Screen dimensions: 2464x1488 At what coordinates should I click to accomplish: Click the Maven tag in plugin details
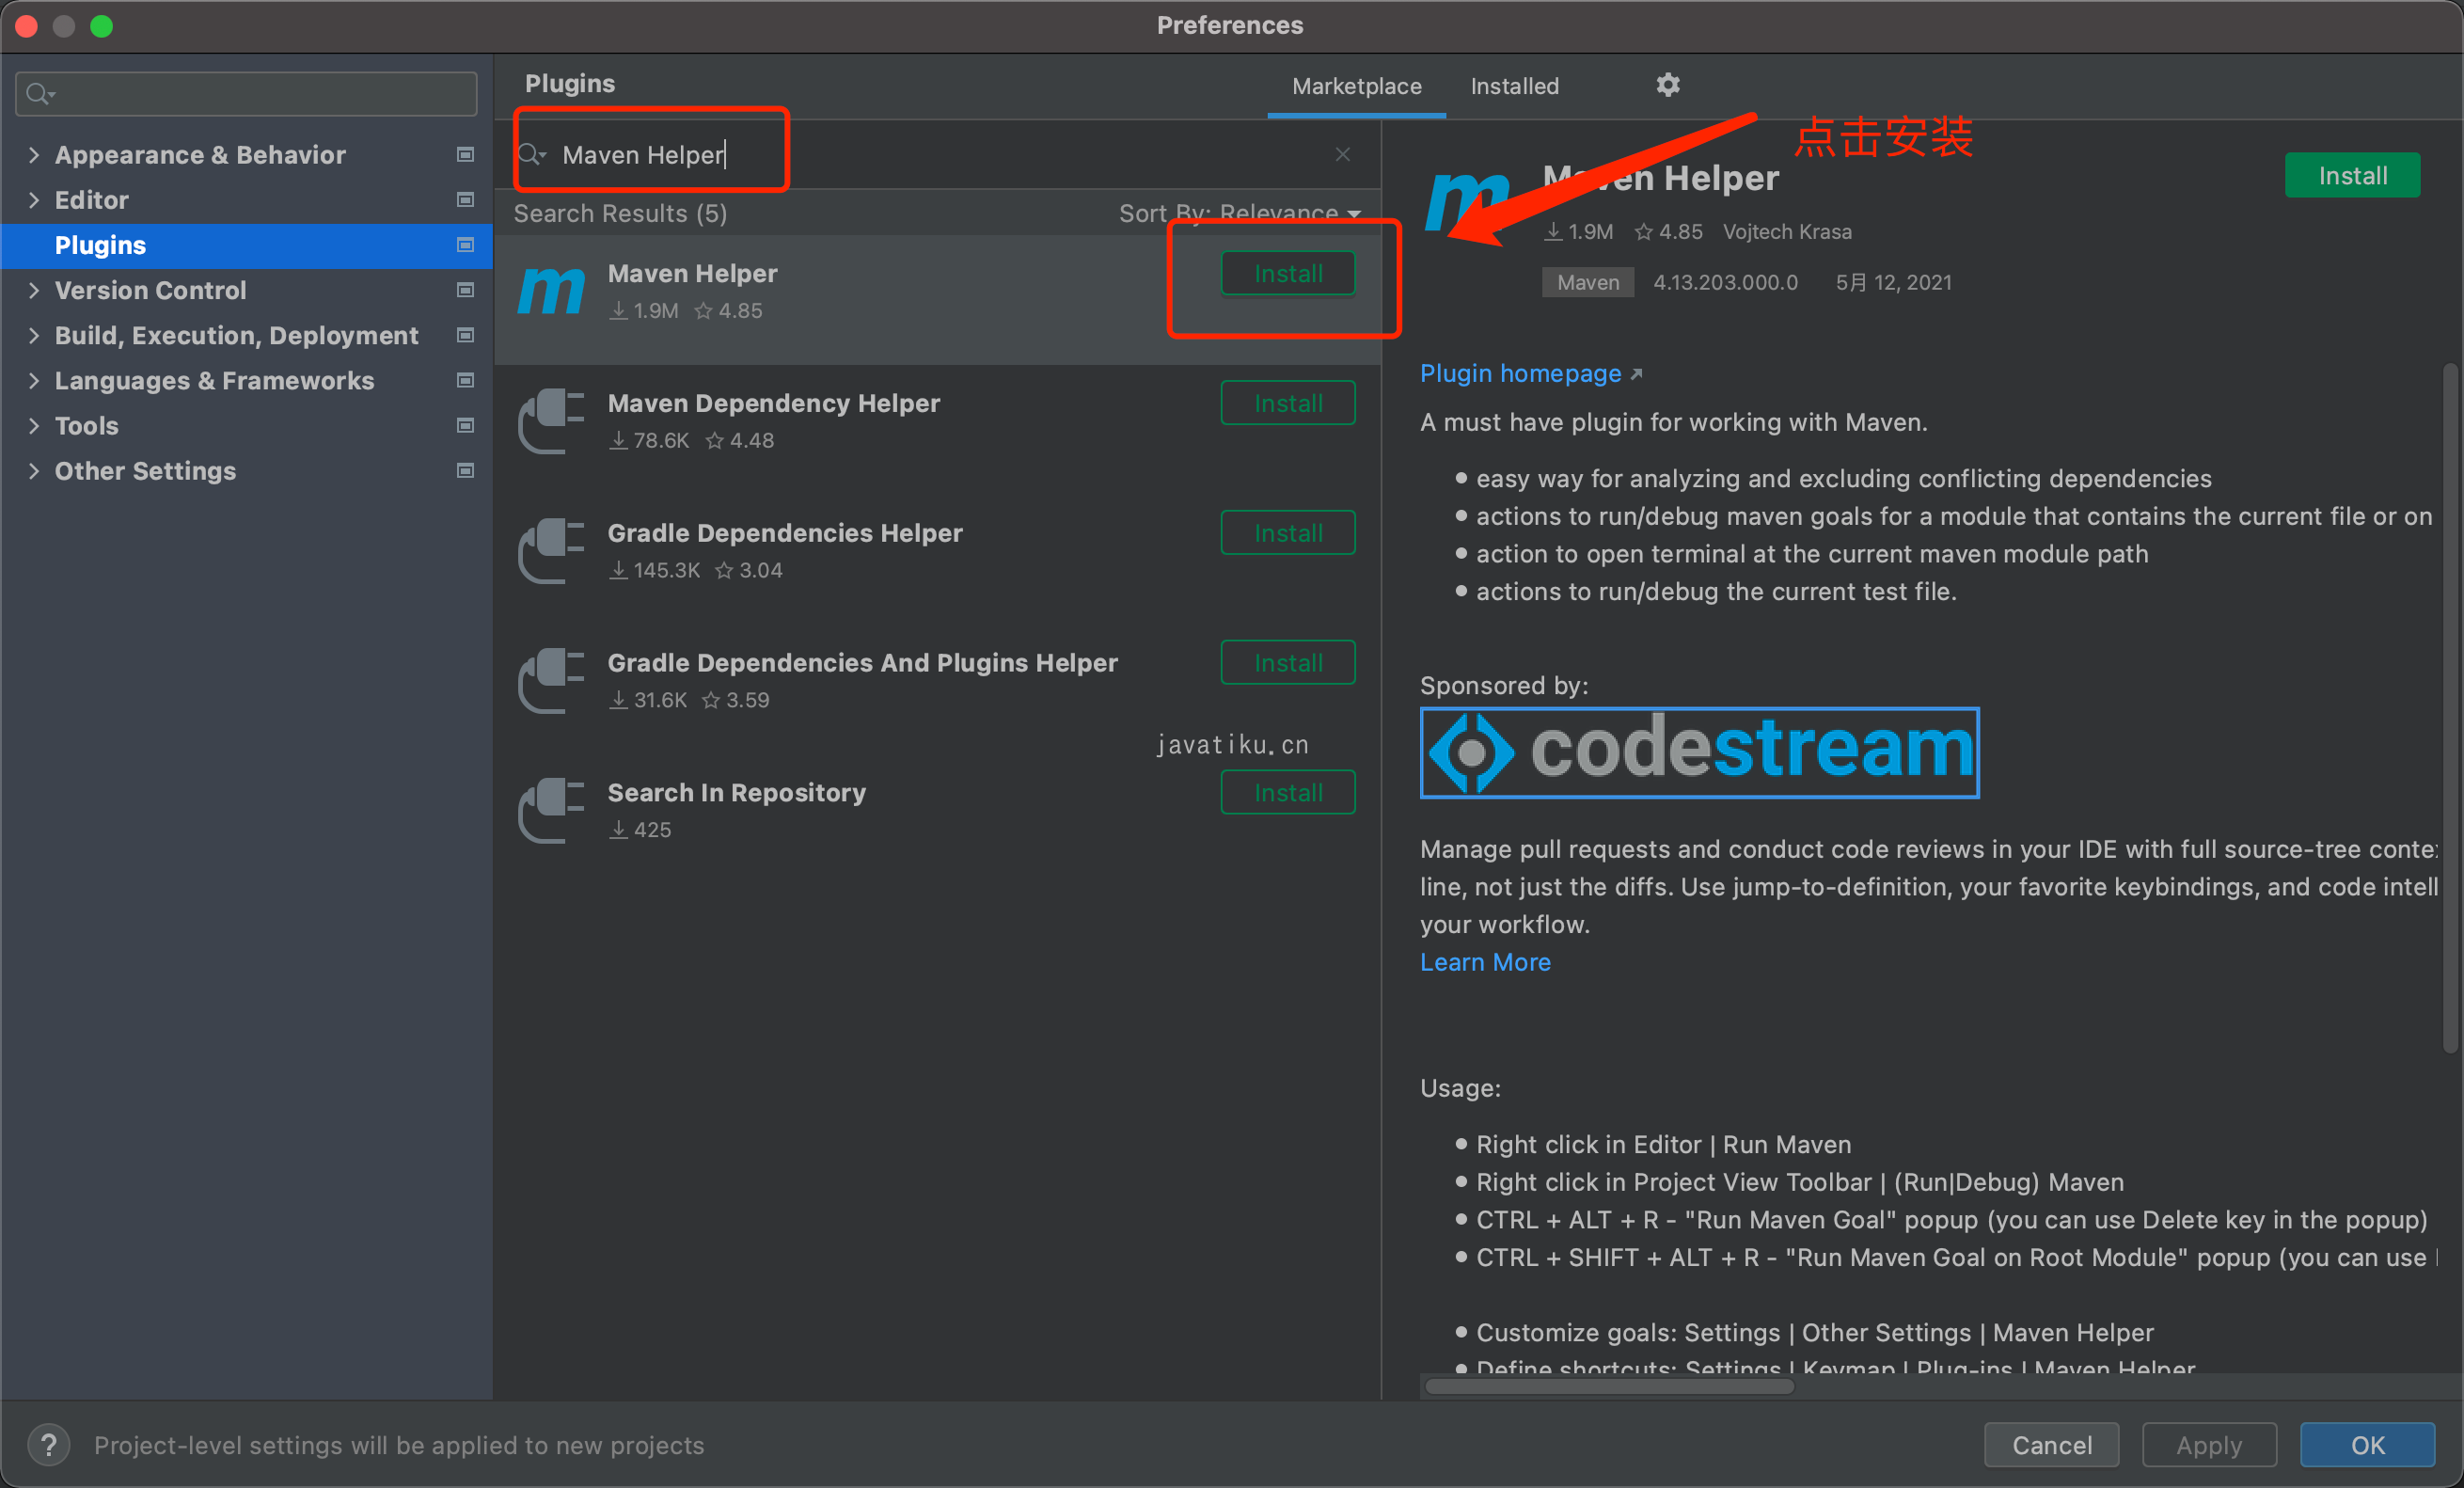(x=1588, y=282)
